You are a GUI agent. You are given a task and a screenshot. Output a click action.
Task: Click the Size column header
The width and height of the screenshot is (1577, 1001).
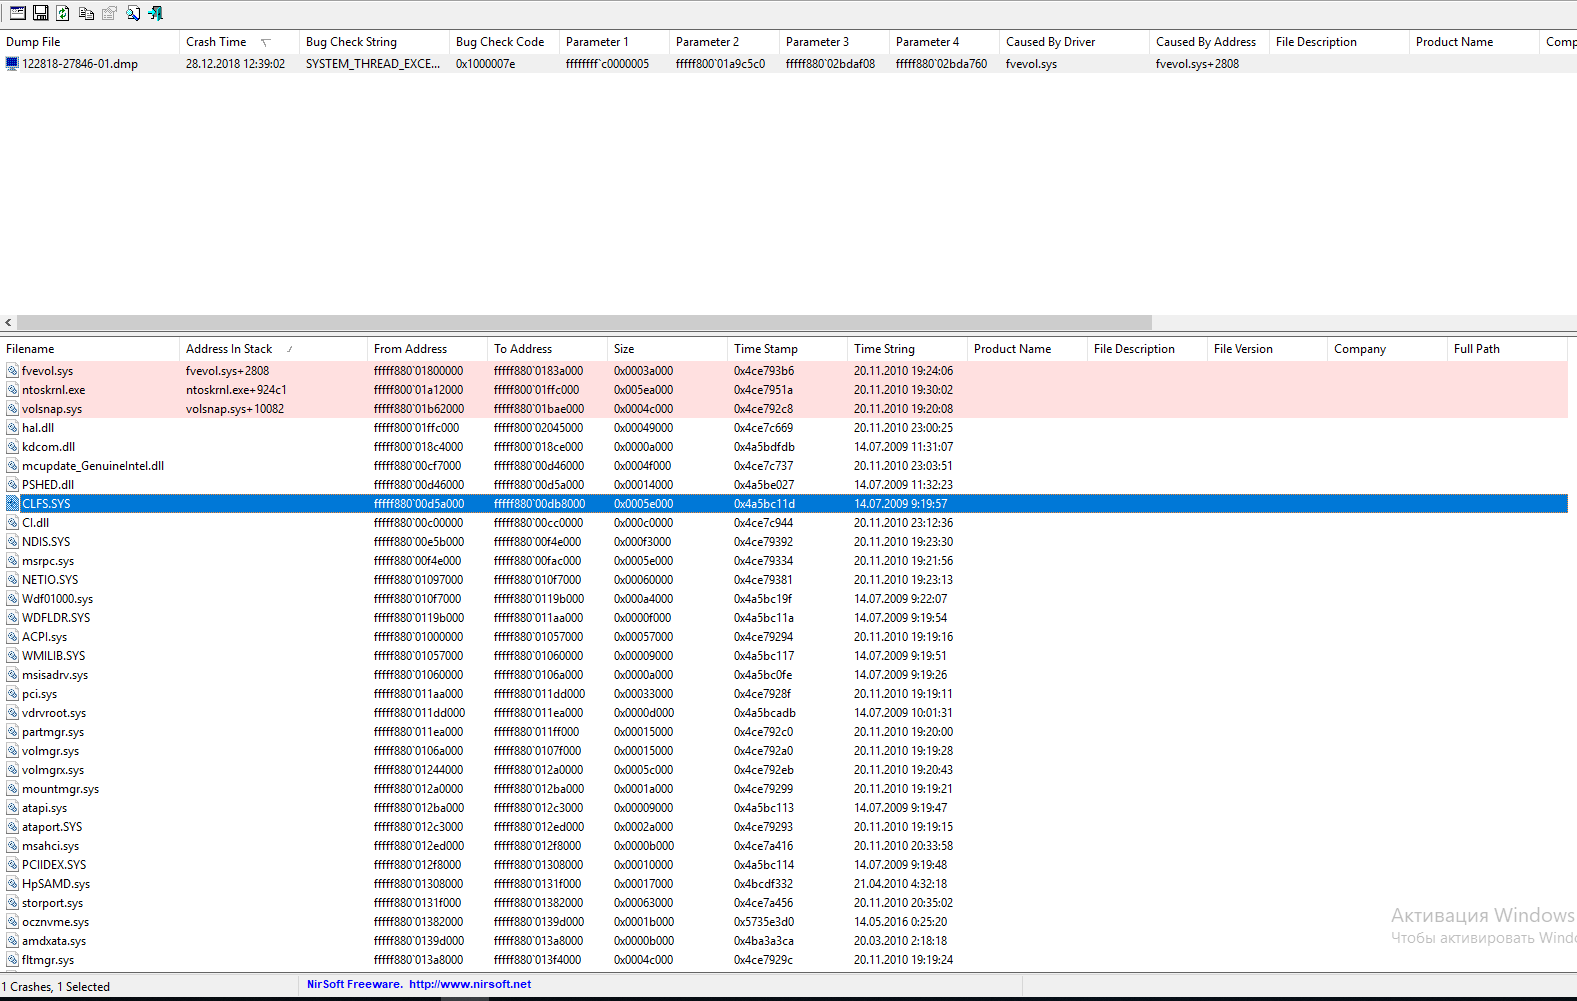point(667,349)
